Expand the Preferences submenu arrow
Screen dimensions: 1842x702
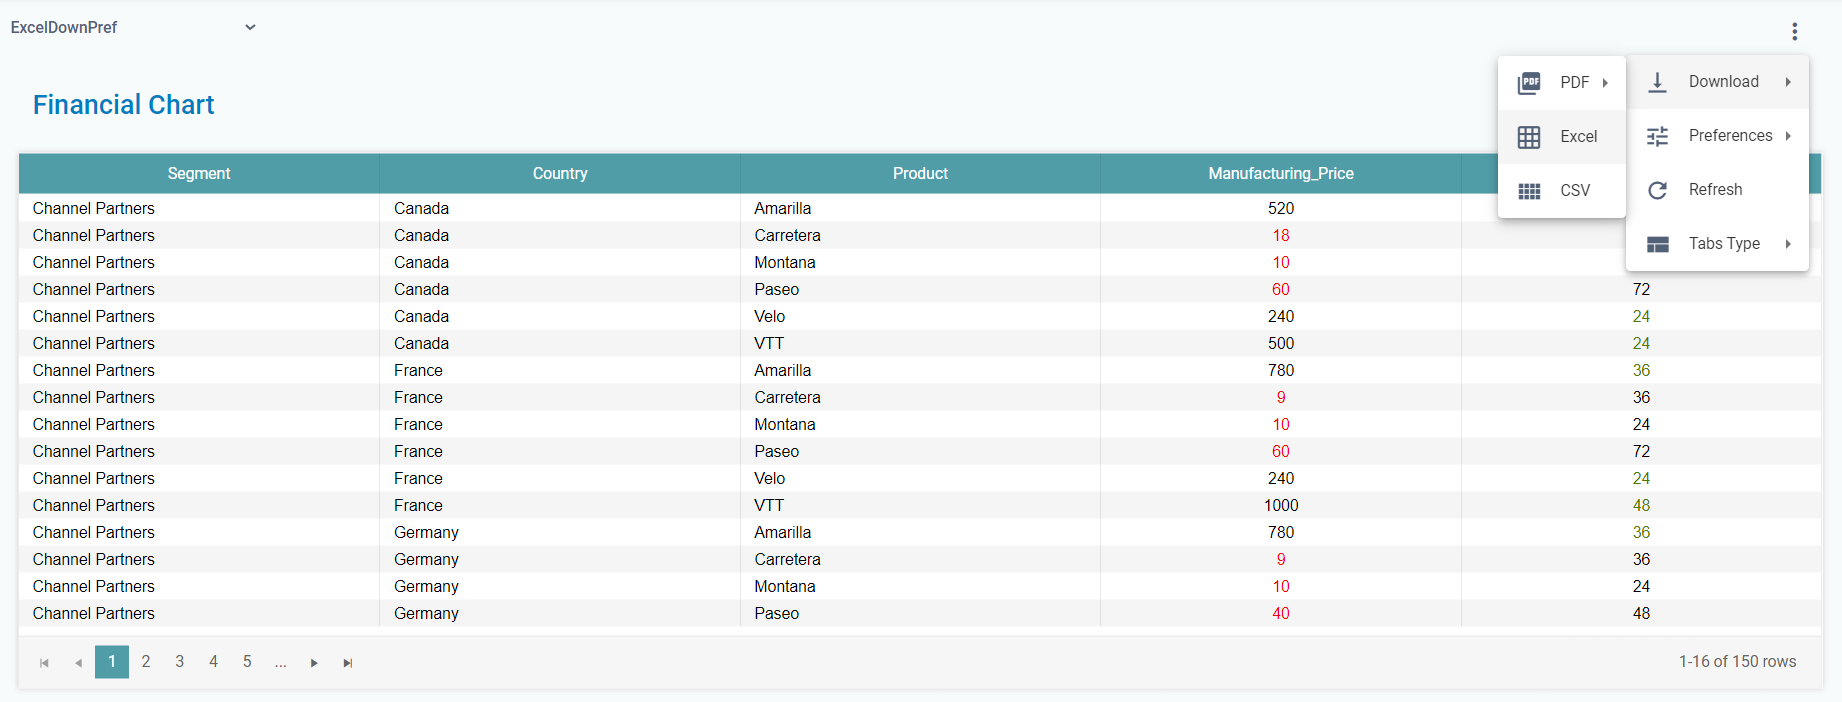click(x=1787, y=136)
